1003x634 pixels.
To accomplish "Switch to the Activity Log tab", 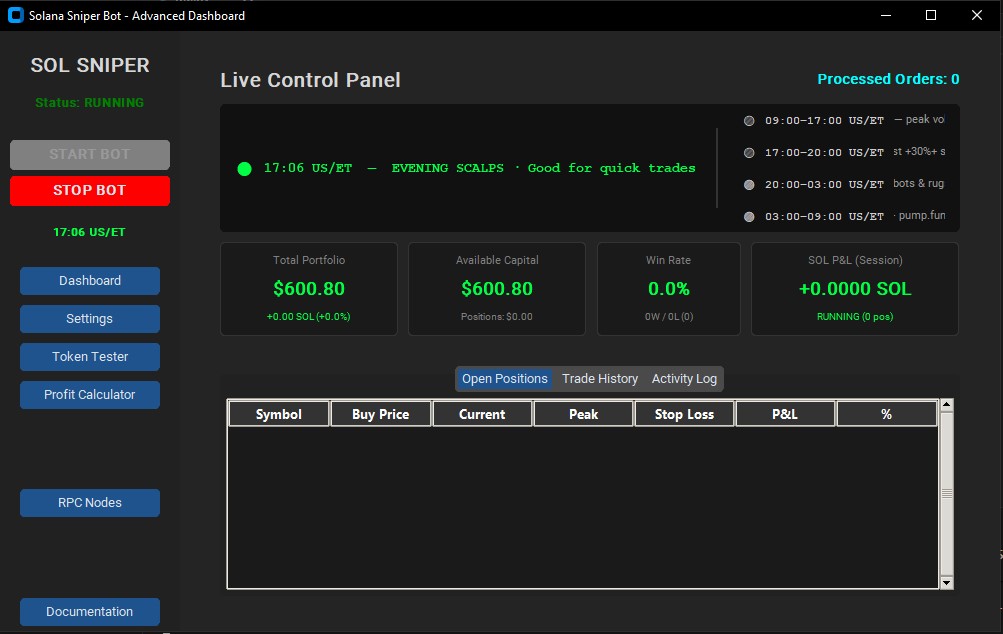I will coord(684,378).
